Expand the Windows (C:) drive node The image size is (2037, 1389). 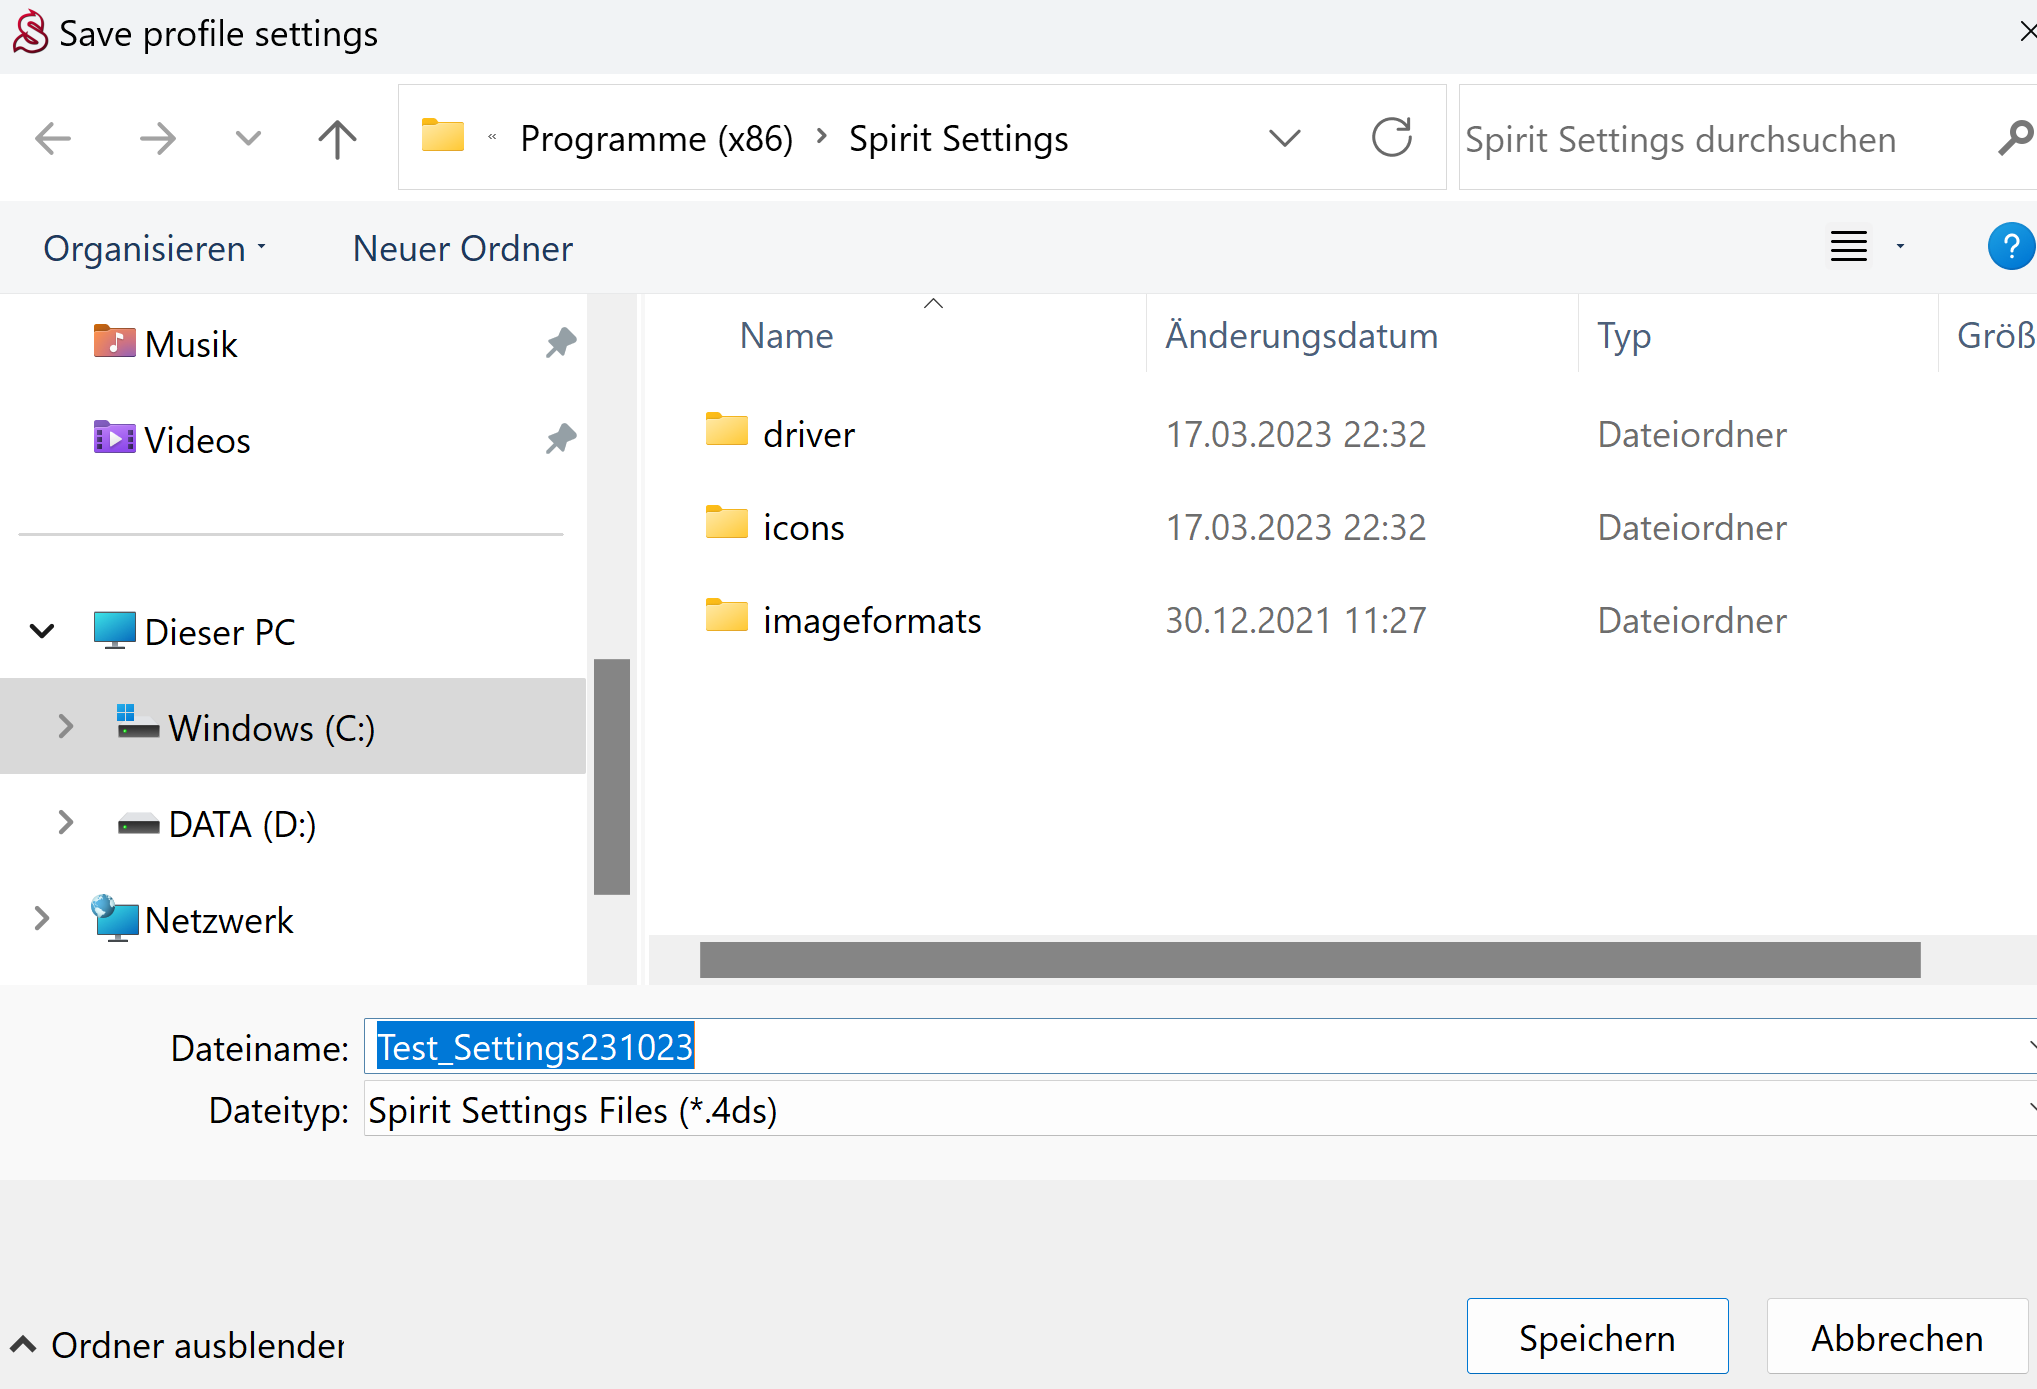(x=66, y=727)
